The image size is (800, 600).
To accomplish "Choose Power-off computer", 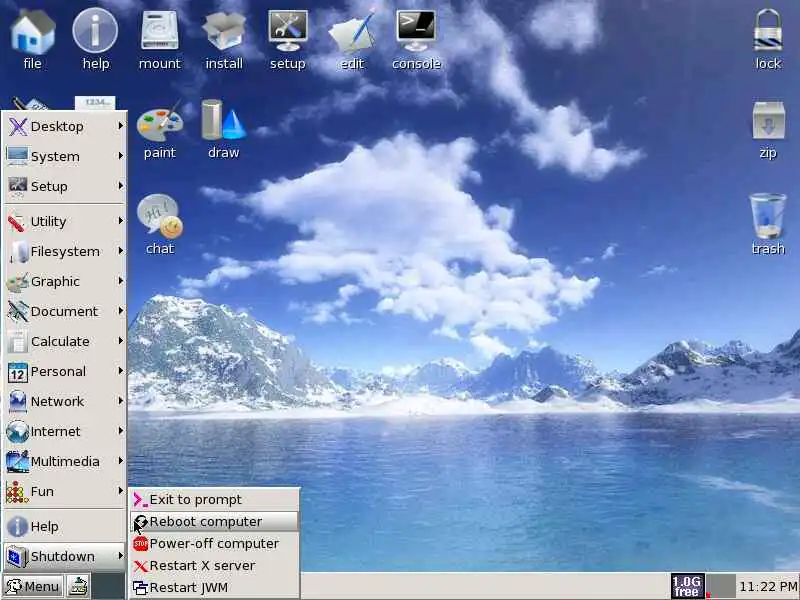I will [x=214, y=543].
